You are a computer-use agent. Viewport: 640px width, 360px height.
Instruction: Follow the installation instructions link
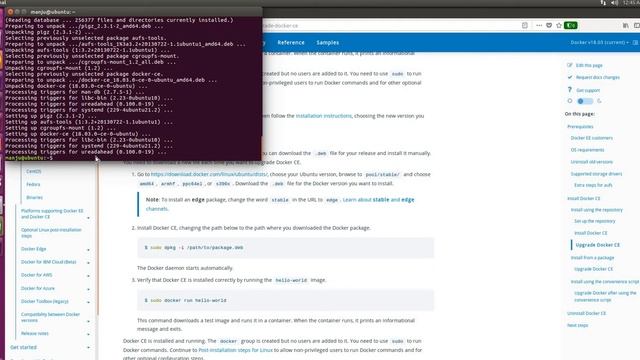pyautogui.click(x=324, y=116)
